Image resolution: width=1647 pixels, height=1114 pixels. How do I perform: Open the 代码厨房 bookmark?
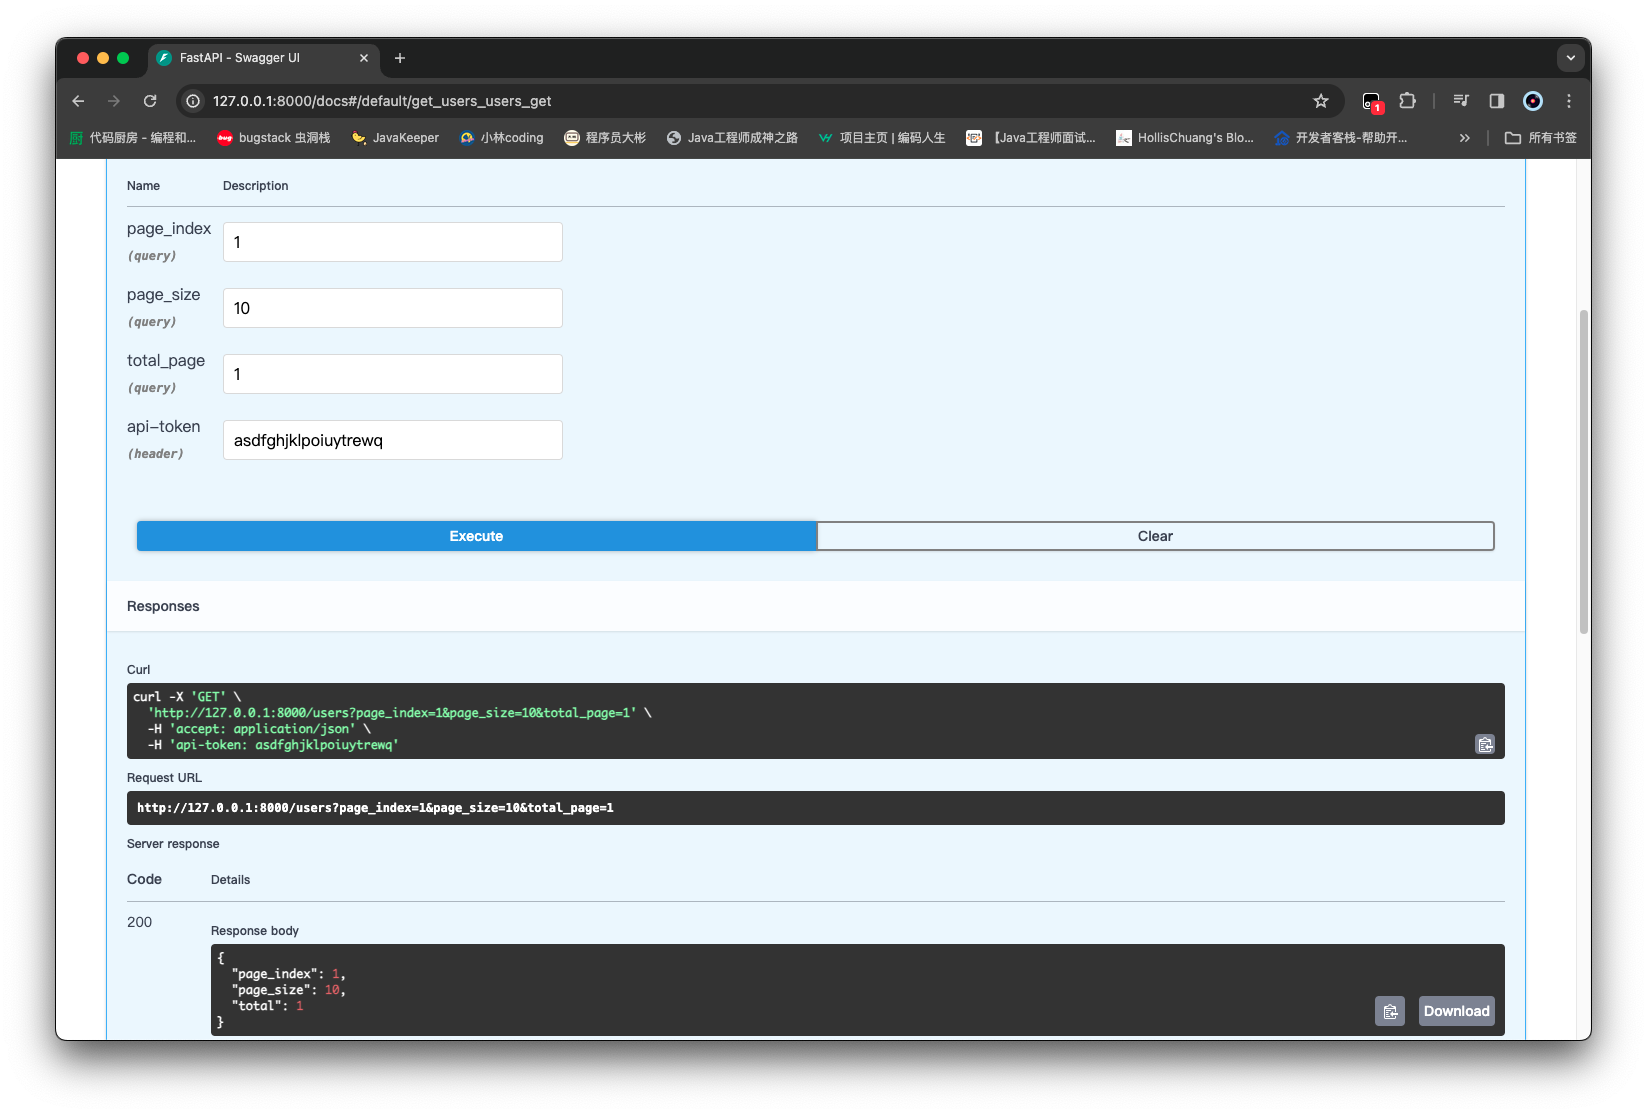(133, 138)
